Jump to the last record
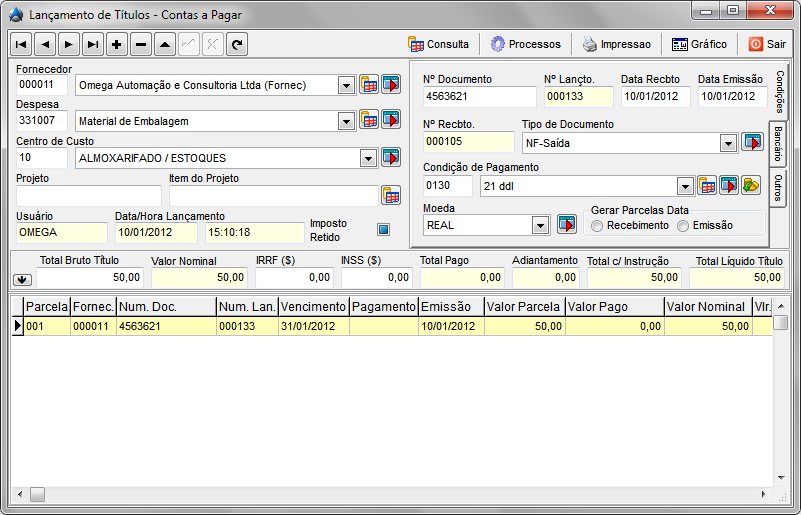 (93, 44)
